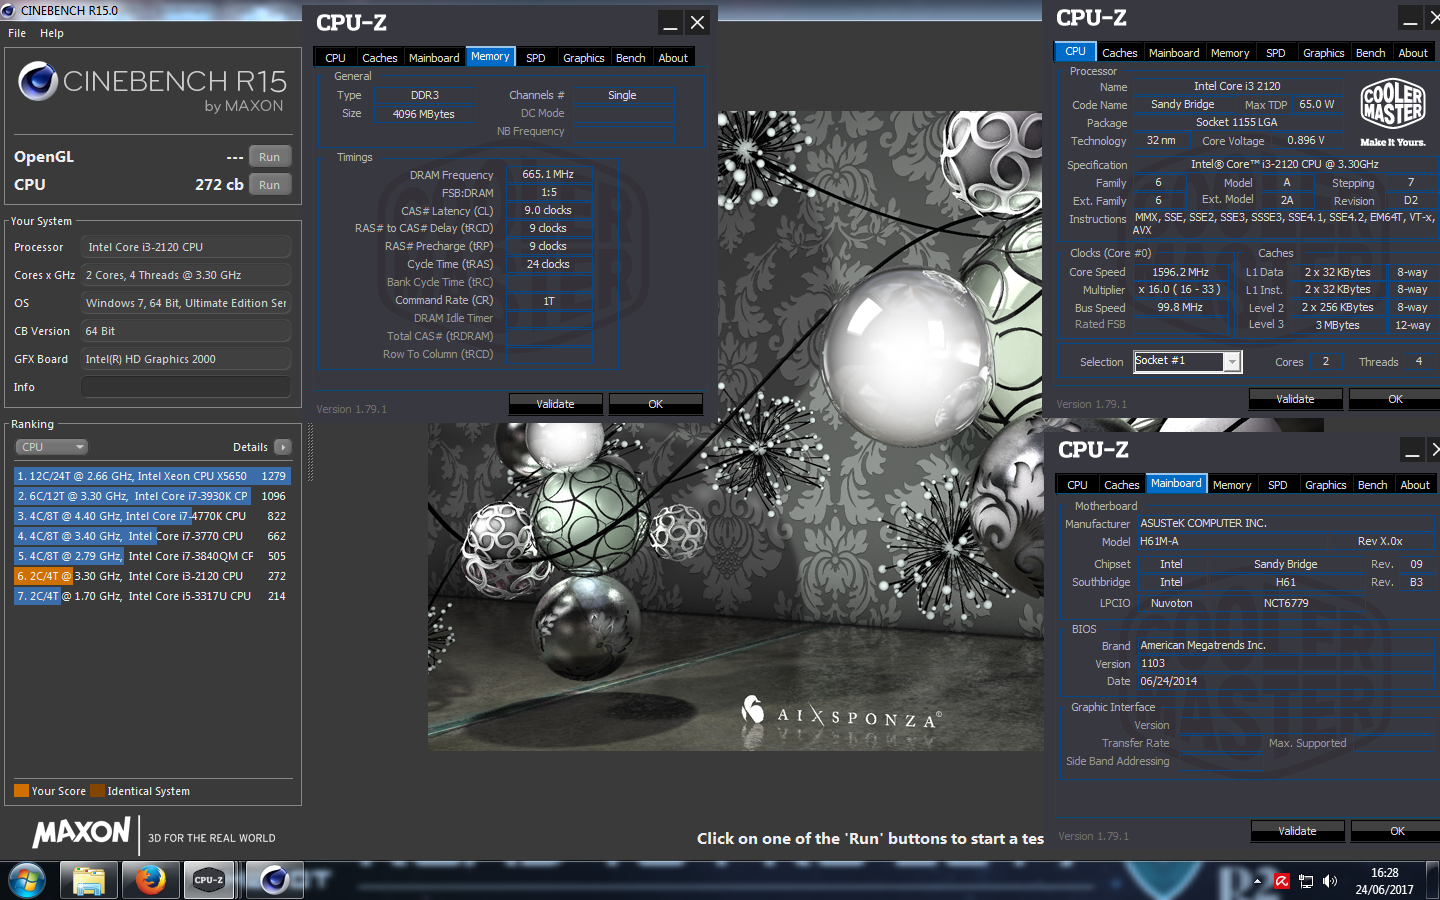Open Graphics tab in bottom-right CPU-Z window
The image size is (1440, 900).
tap(1326, 485)
